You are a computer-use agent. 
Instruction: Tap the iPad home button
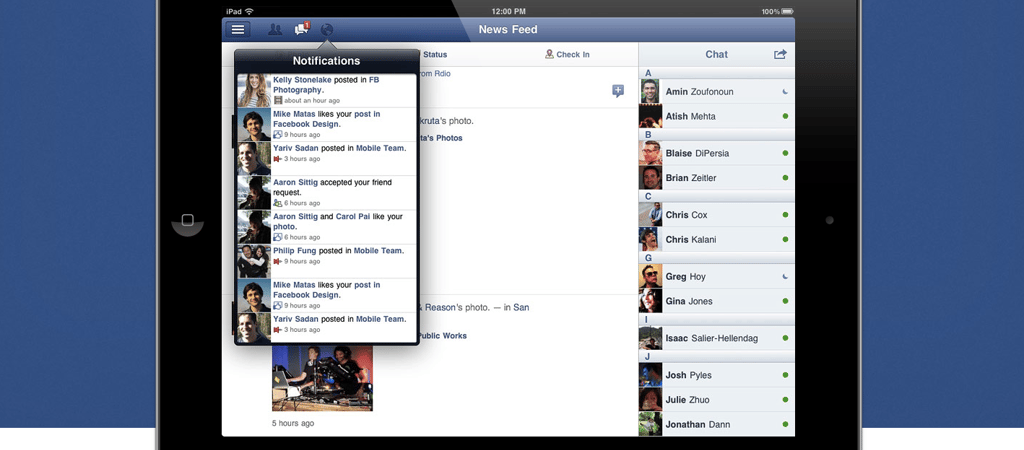pyautogui.click(x=187, y=220)
